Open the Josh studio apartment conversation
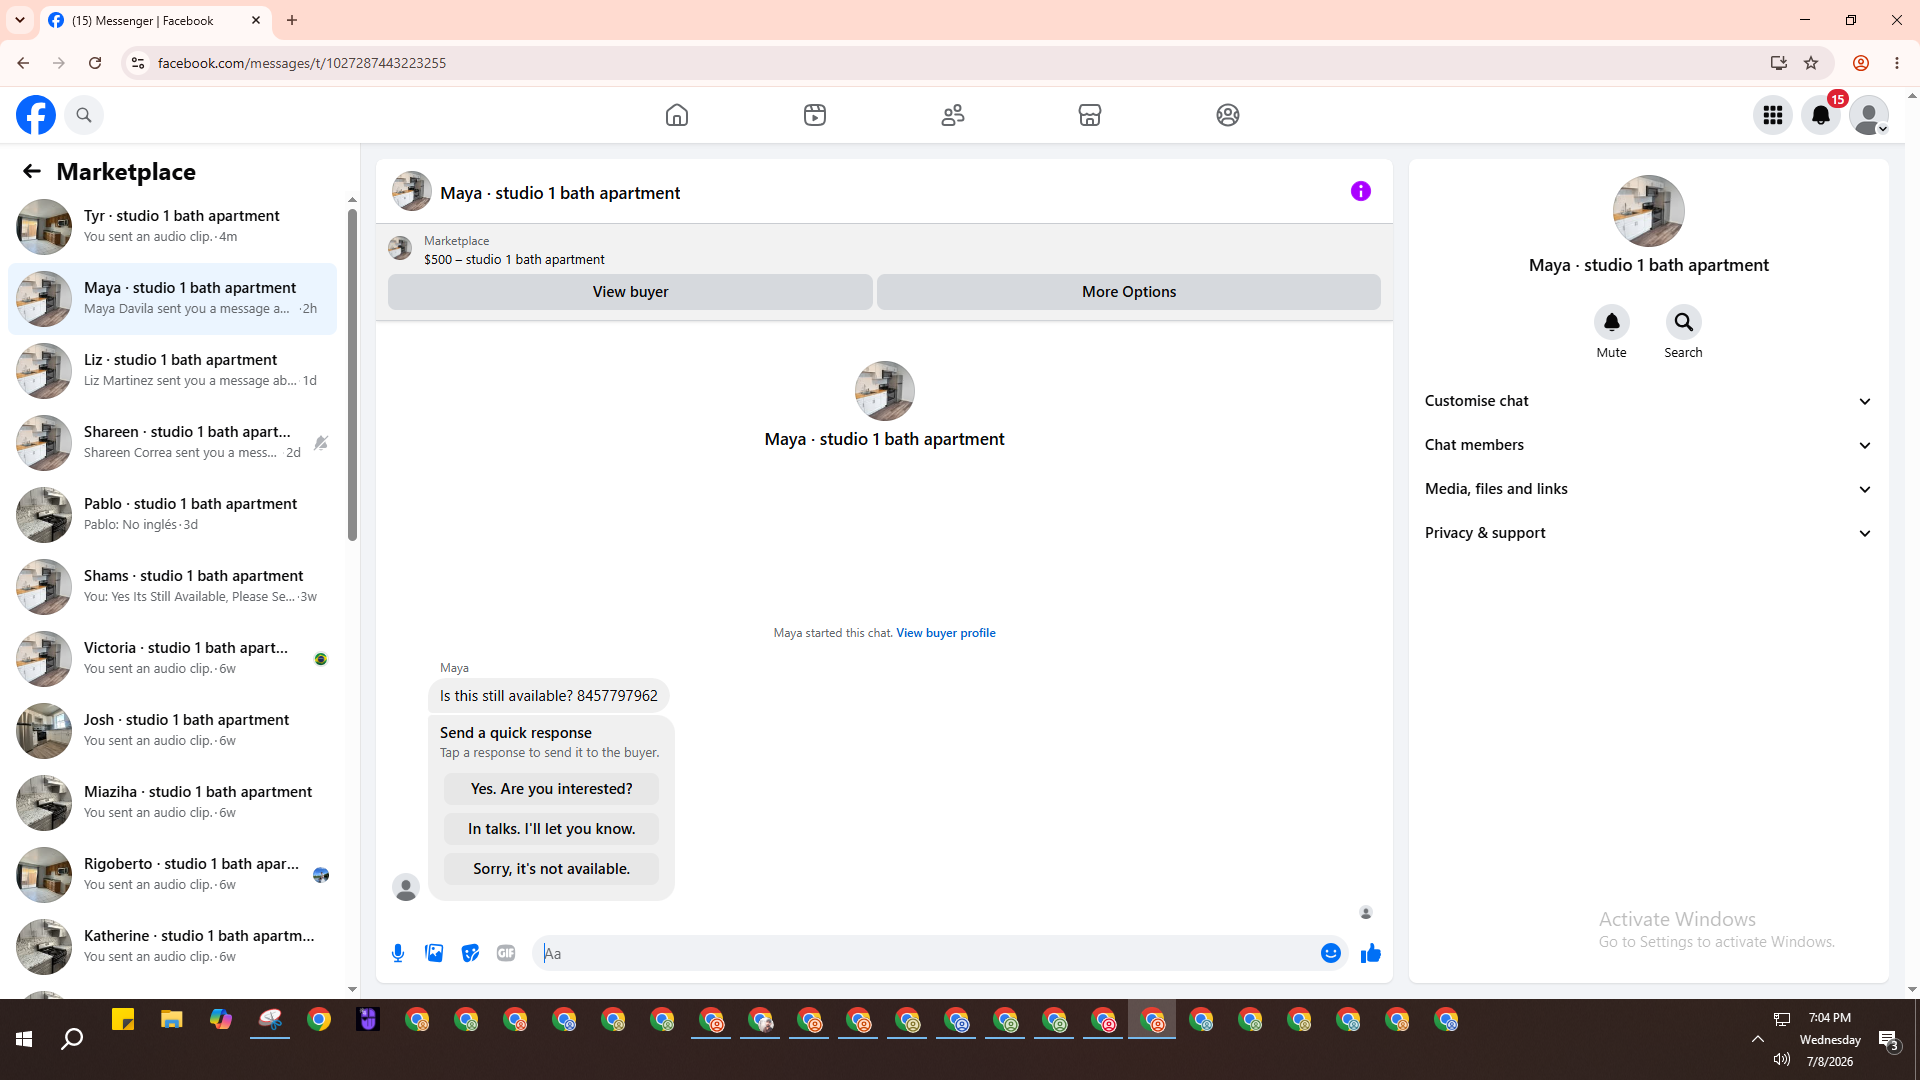Viewport: 1920px width, 1080px height. (172, 731)
